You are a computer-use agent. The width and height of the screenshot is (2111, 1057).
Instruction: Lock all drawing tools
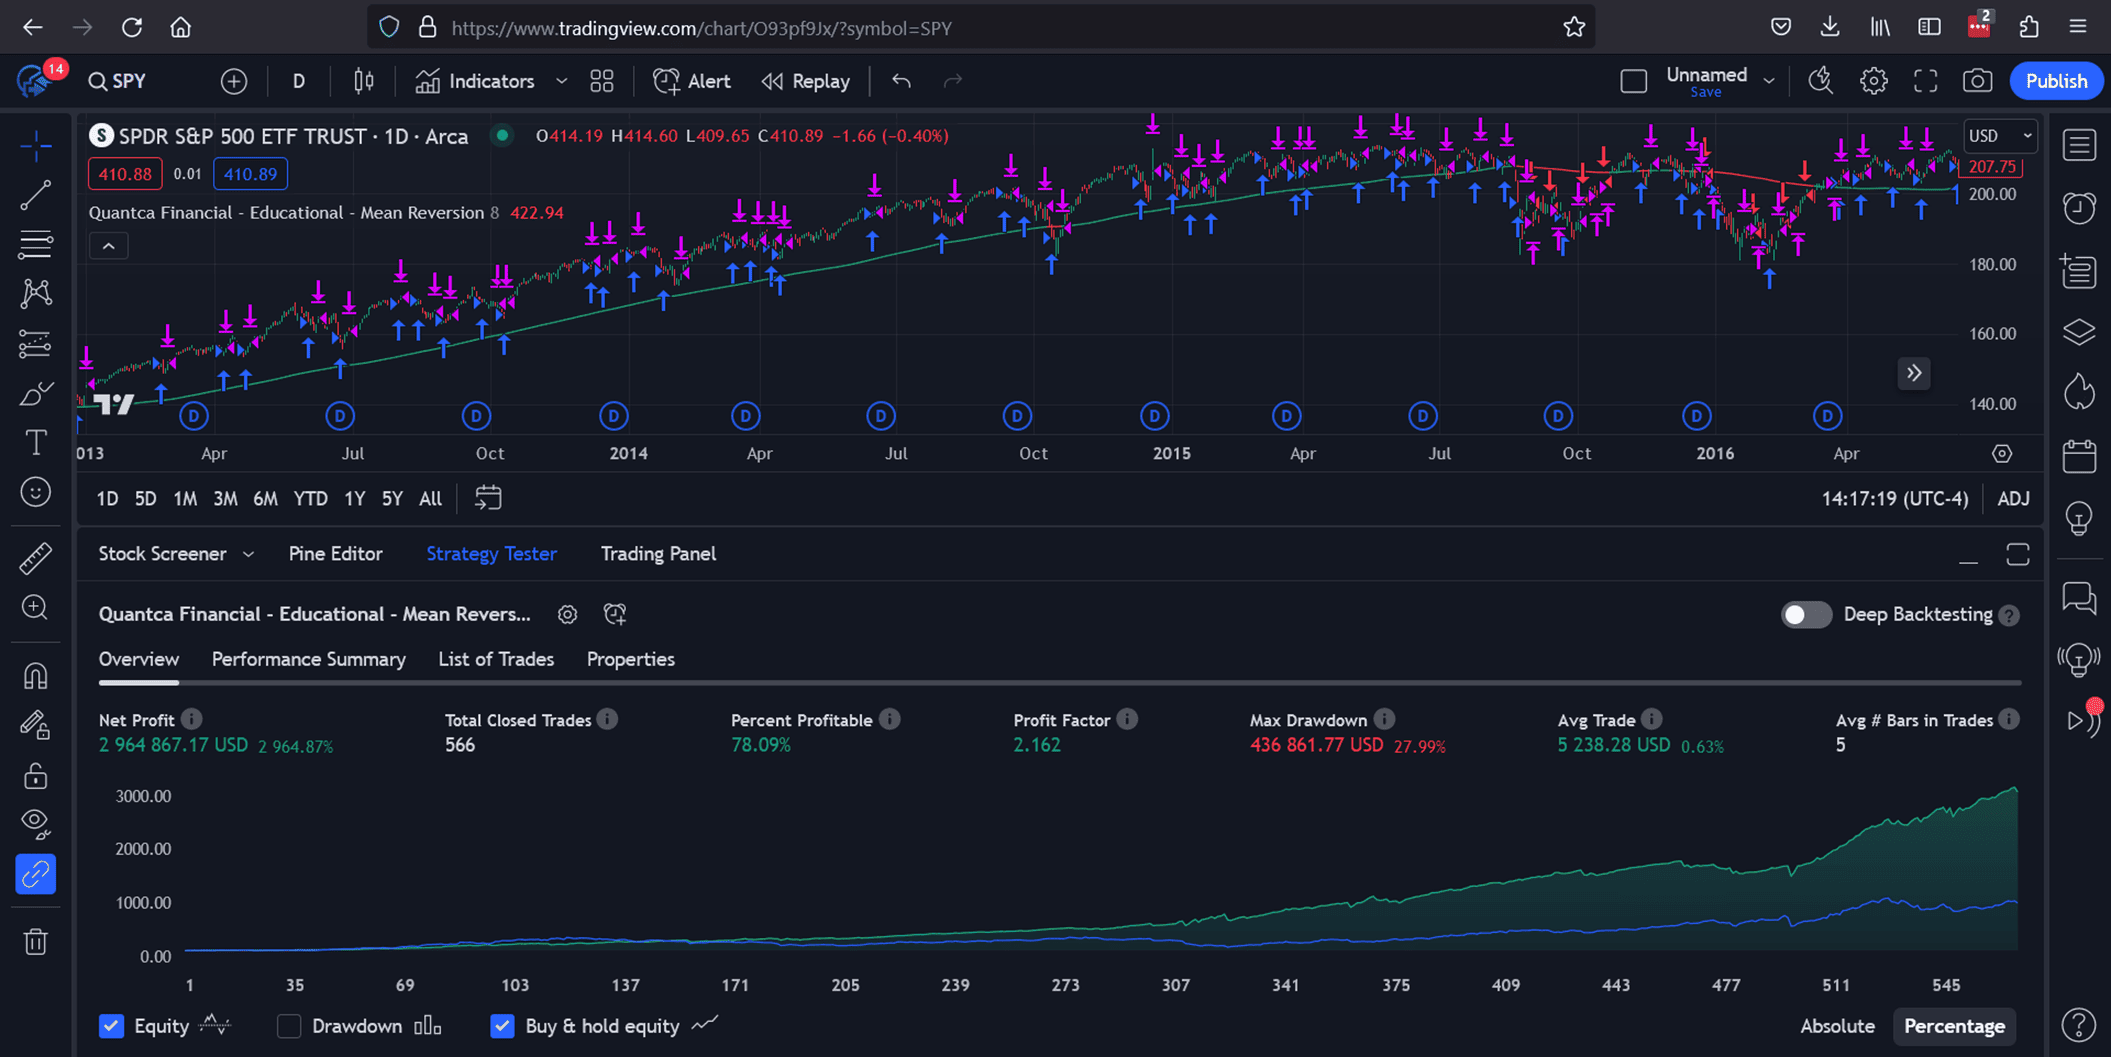[x=36, y=775]
